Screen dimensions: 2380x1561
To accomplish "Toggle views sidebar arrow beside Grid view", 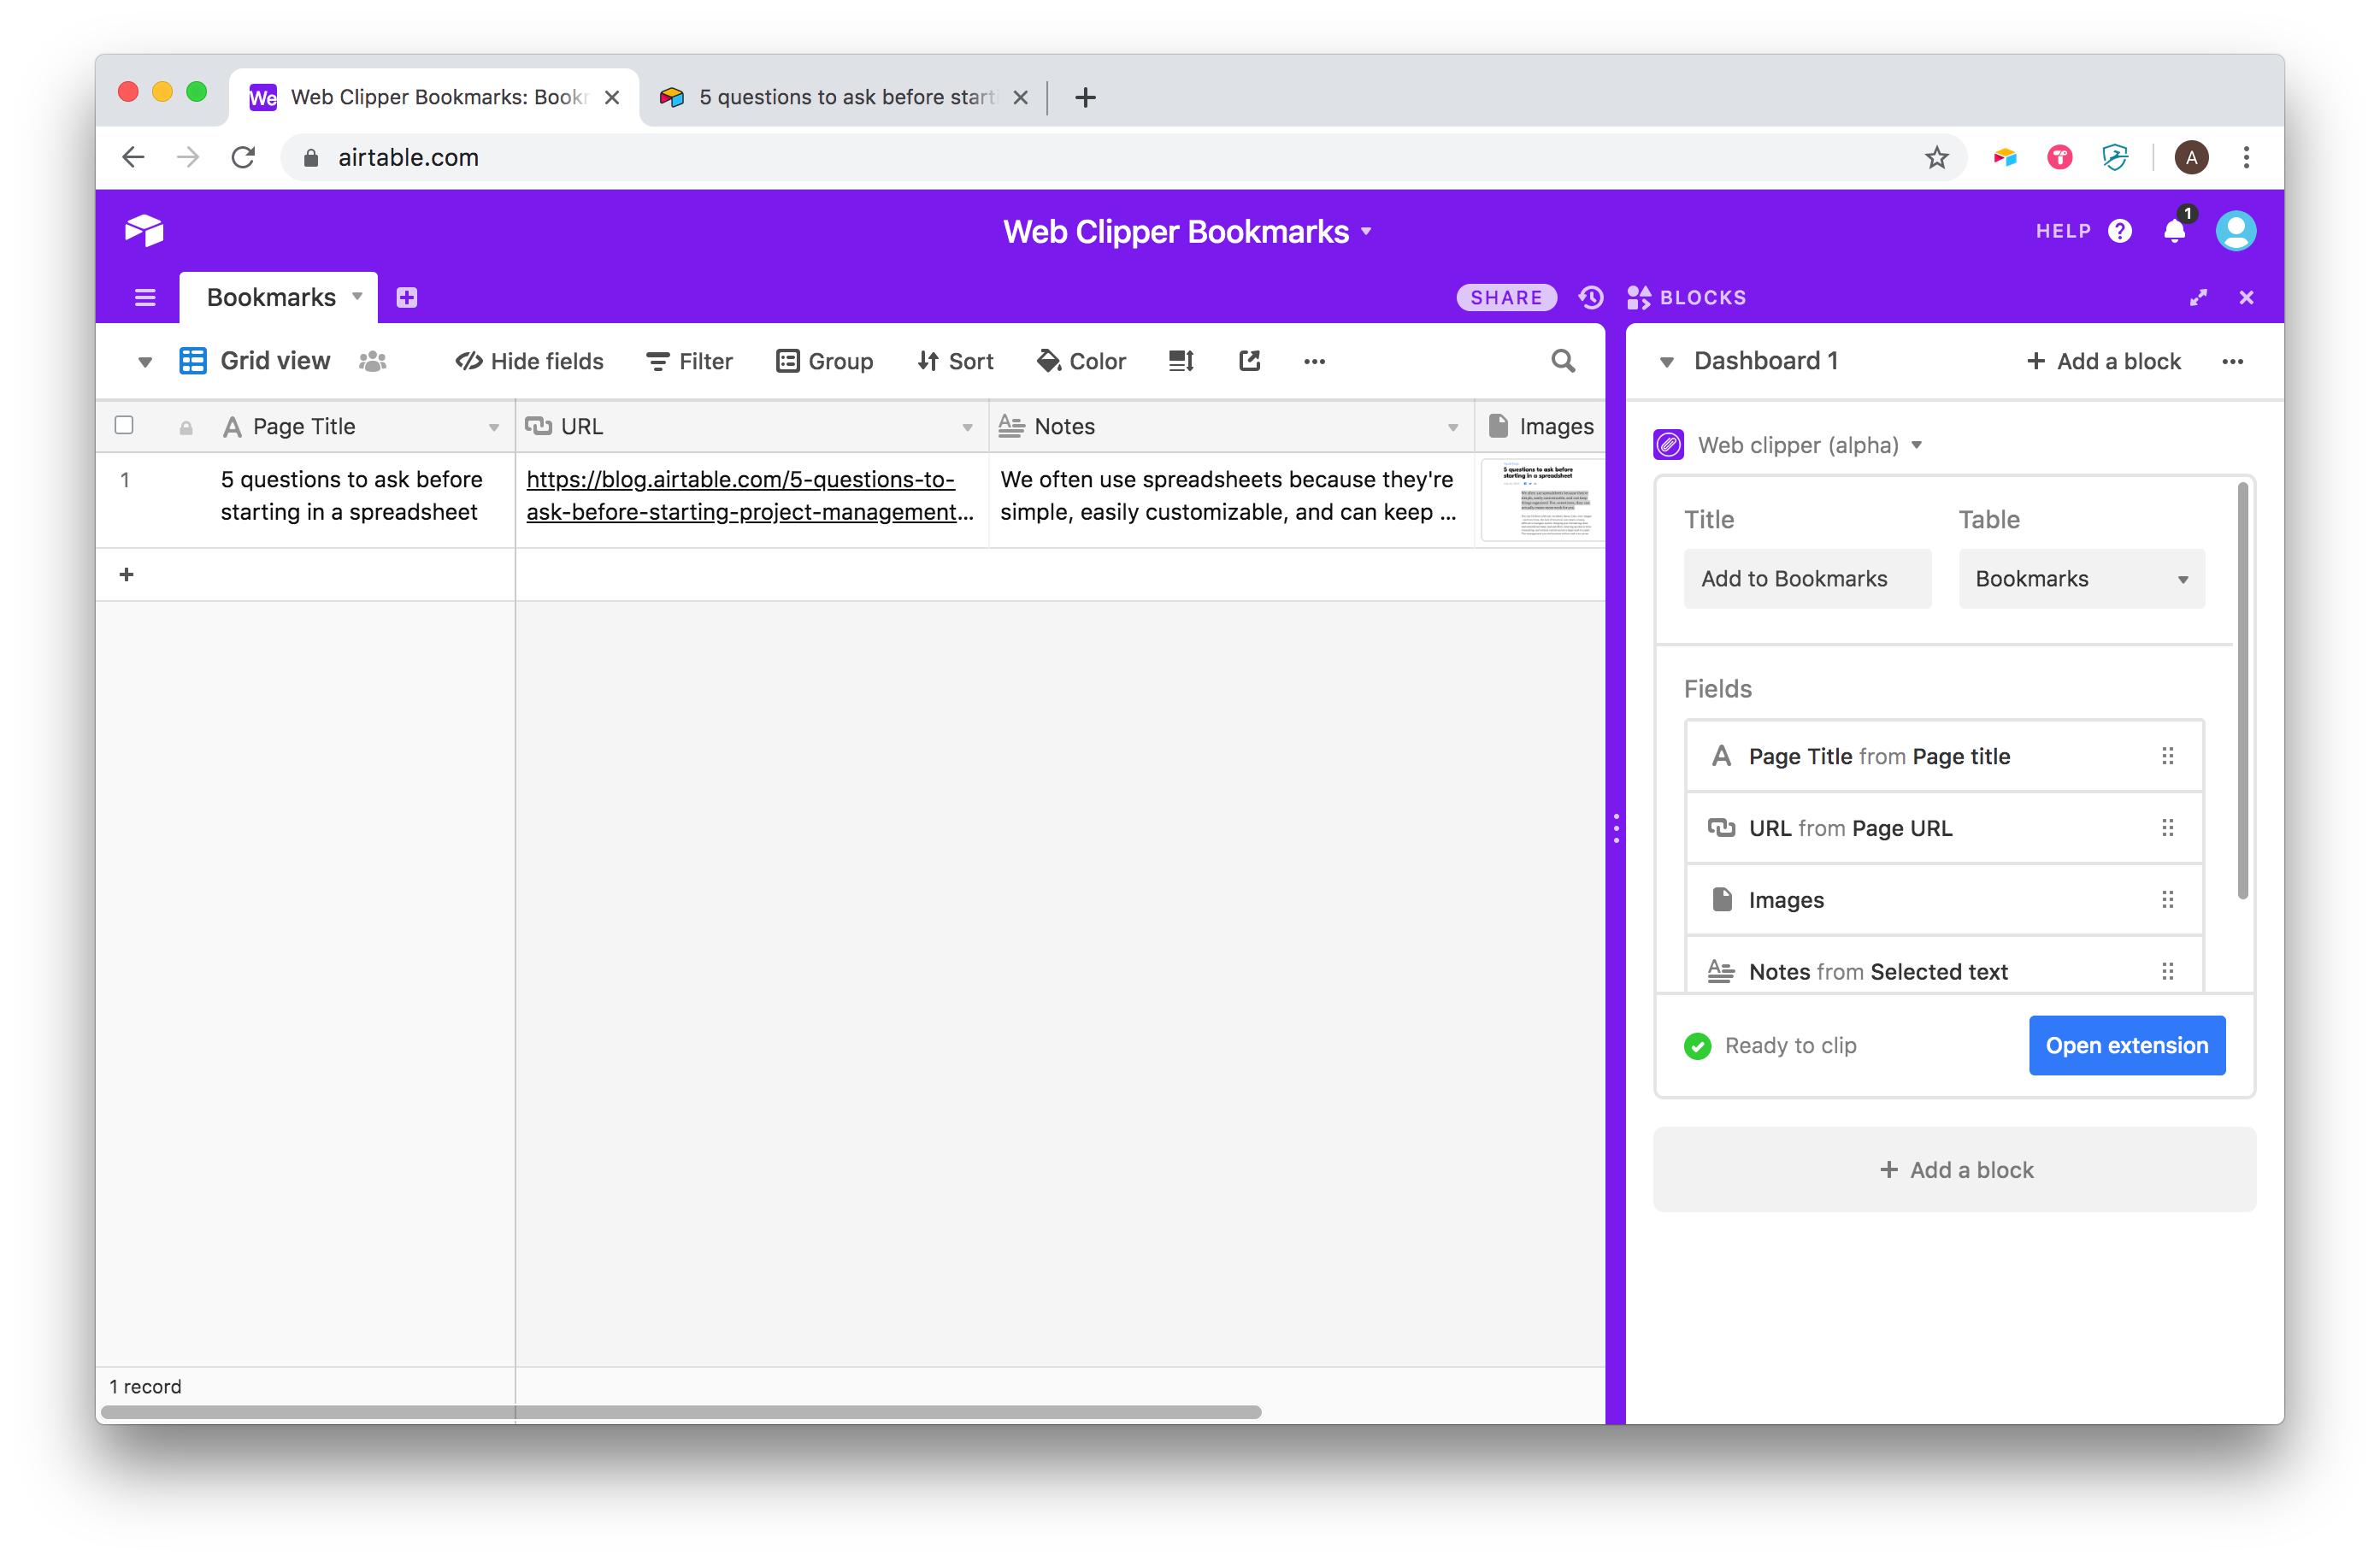I will (145, 361).
